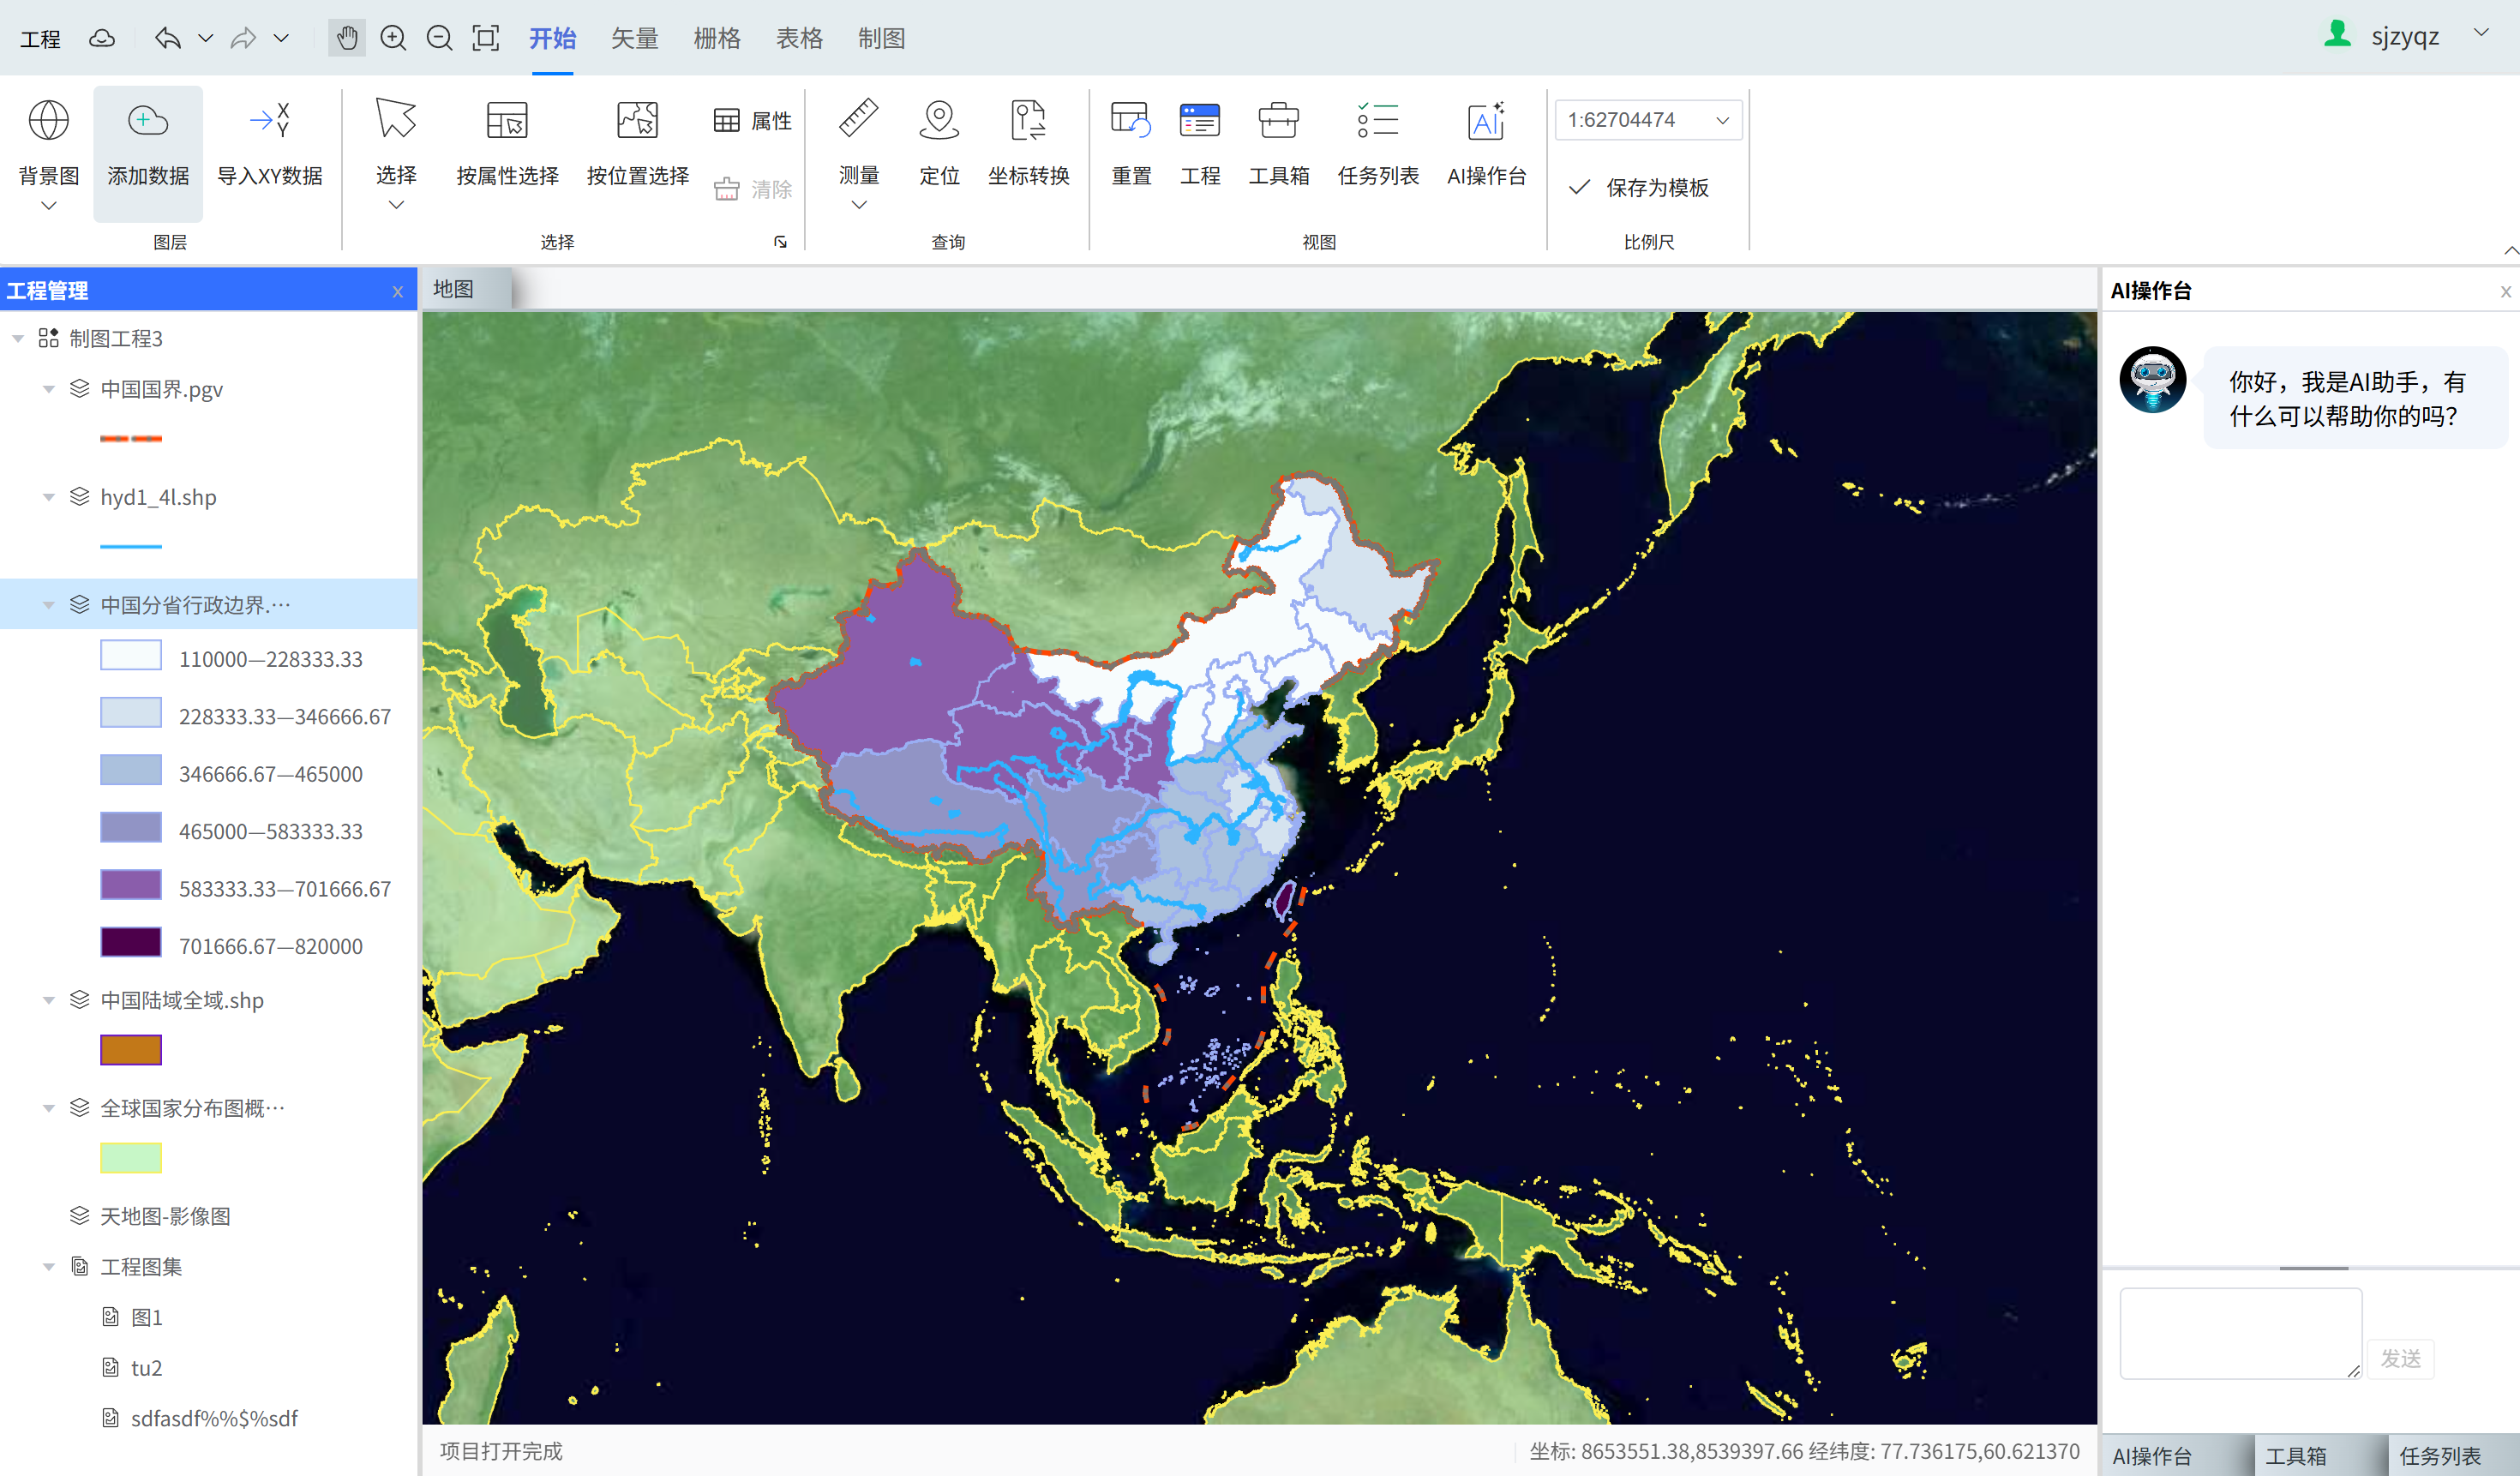Viewport: 2520px width, 1476px height.
Task: Select the pan hand tool
Action: (346, 38)
